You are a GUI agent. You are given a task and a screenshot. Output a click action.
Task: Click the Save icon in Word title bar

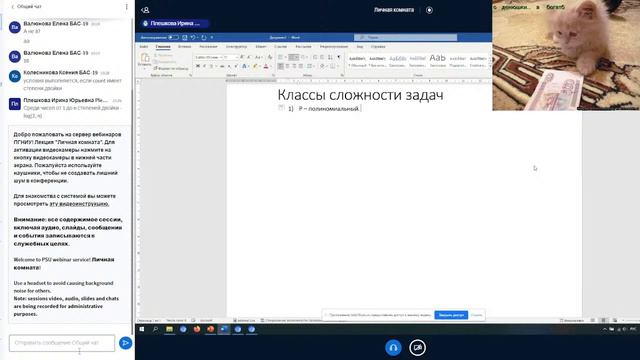click(x=184, y=38)
